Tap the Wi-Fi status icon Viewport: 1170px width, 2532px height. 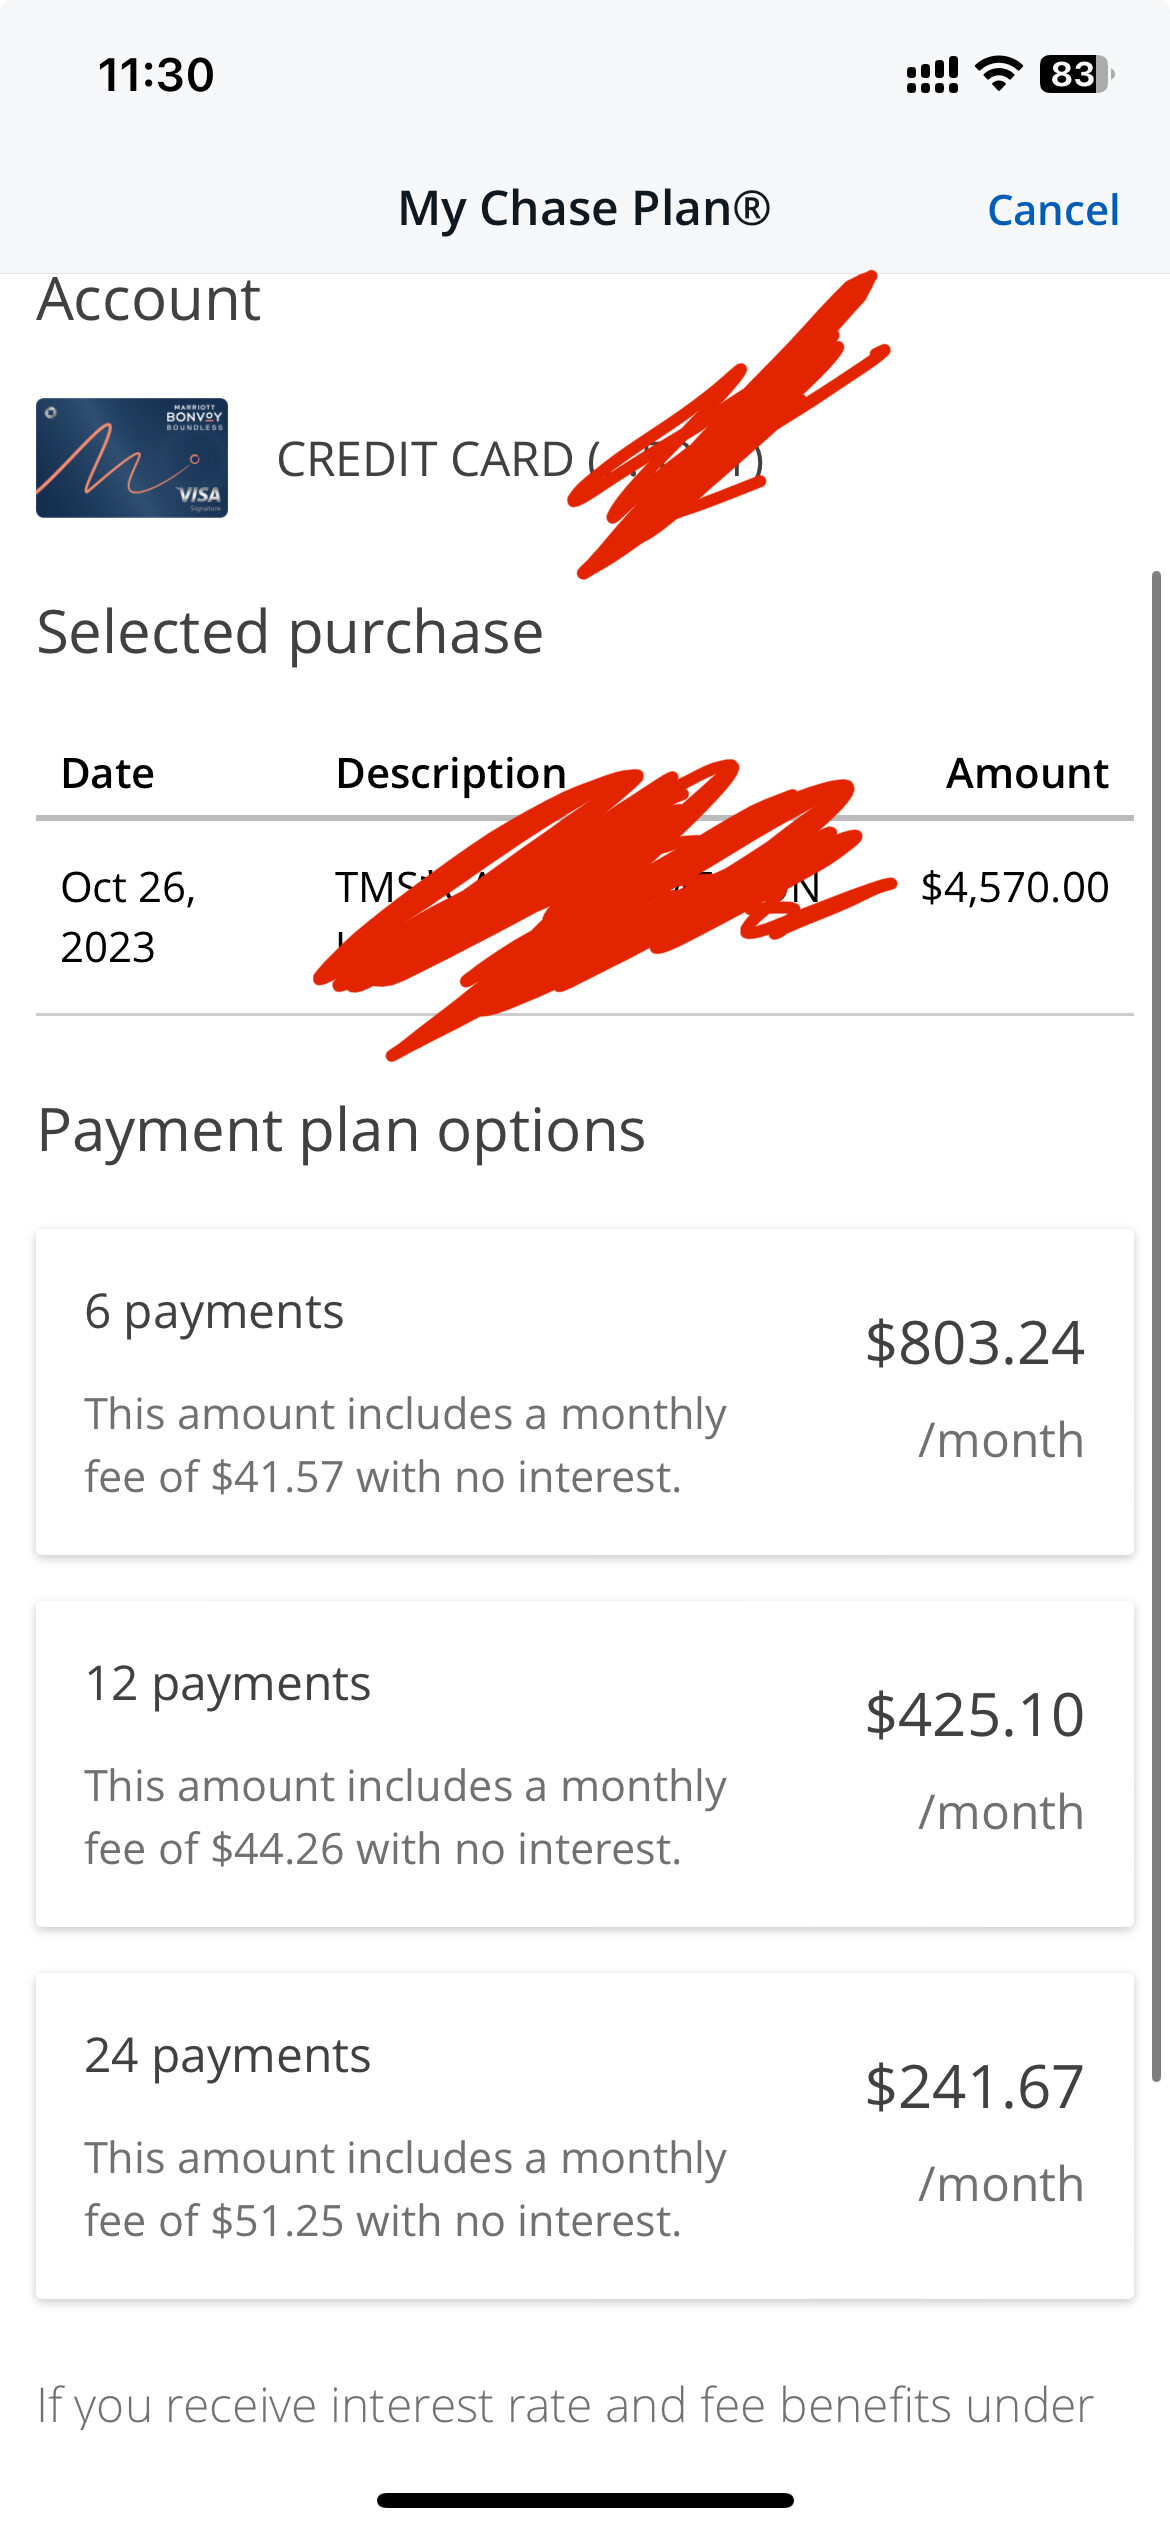coord(998,74)
